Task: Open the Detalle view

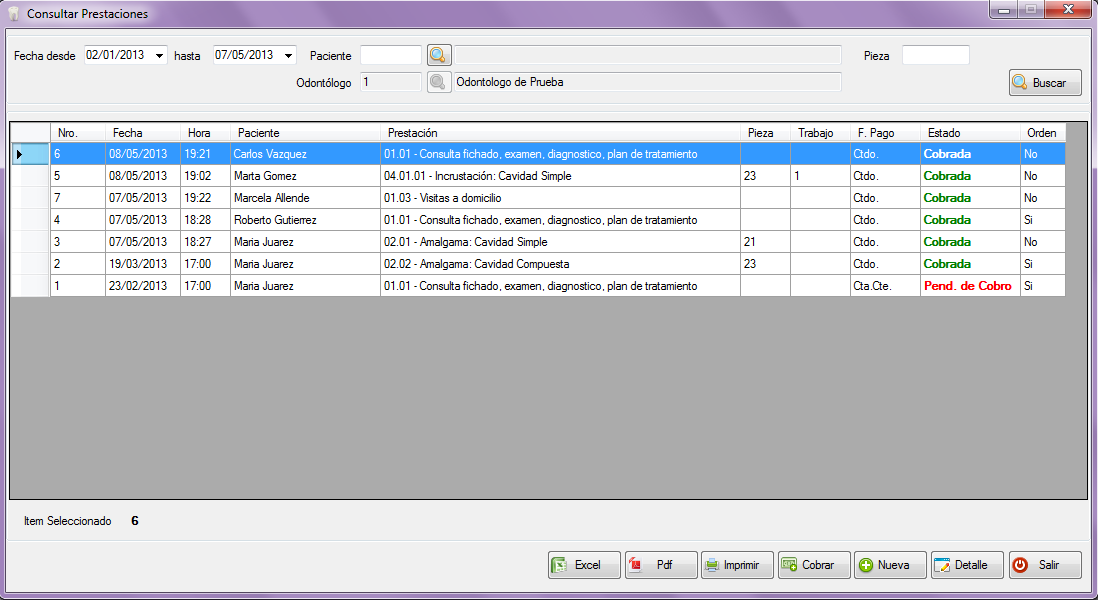Action: (967, 565)
